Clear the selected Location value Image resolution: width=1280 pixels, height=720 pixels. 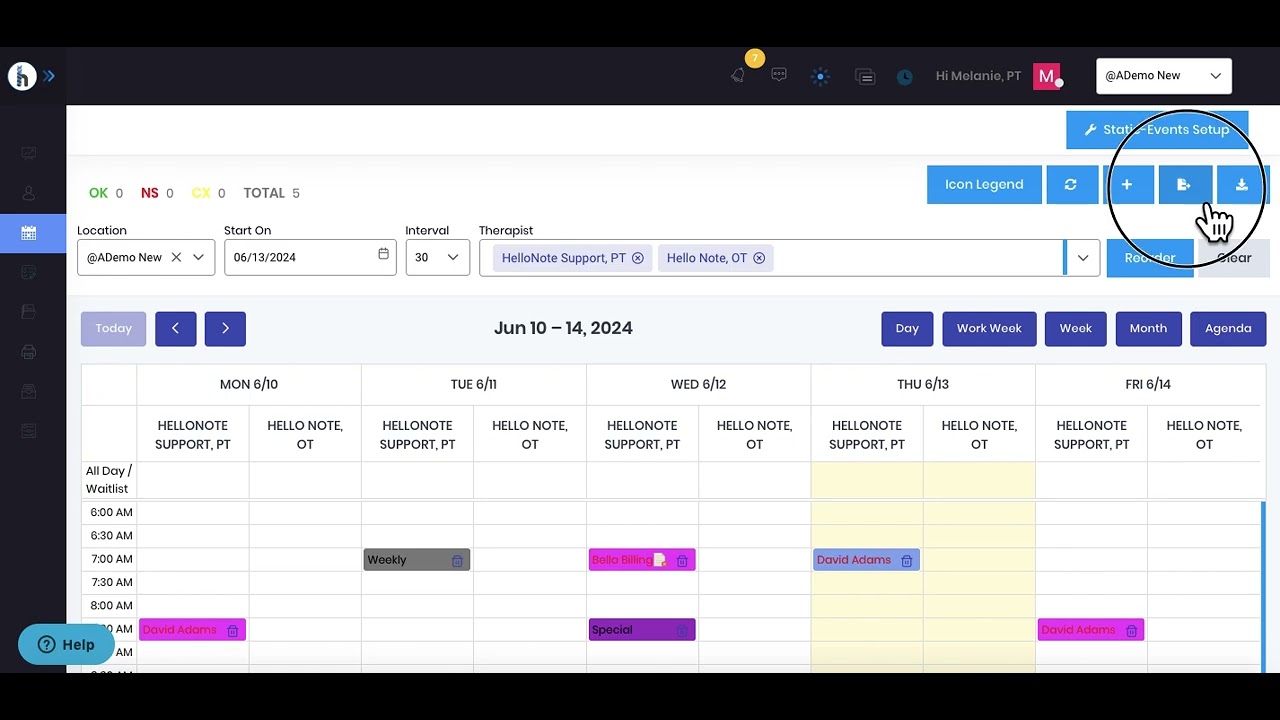(176, 258)
